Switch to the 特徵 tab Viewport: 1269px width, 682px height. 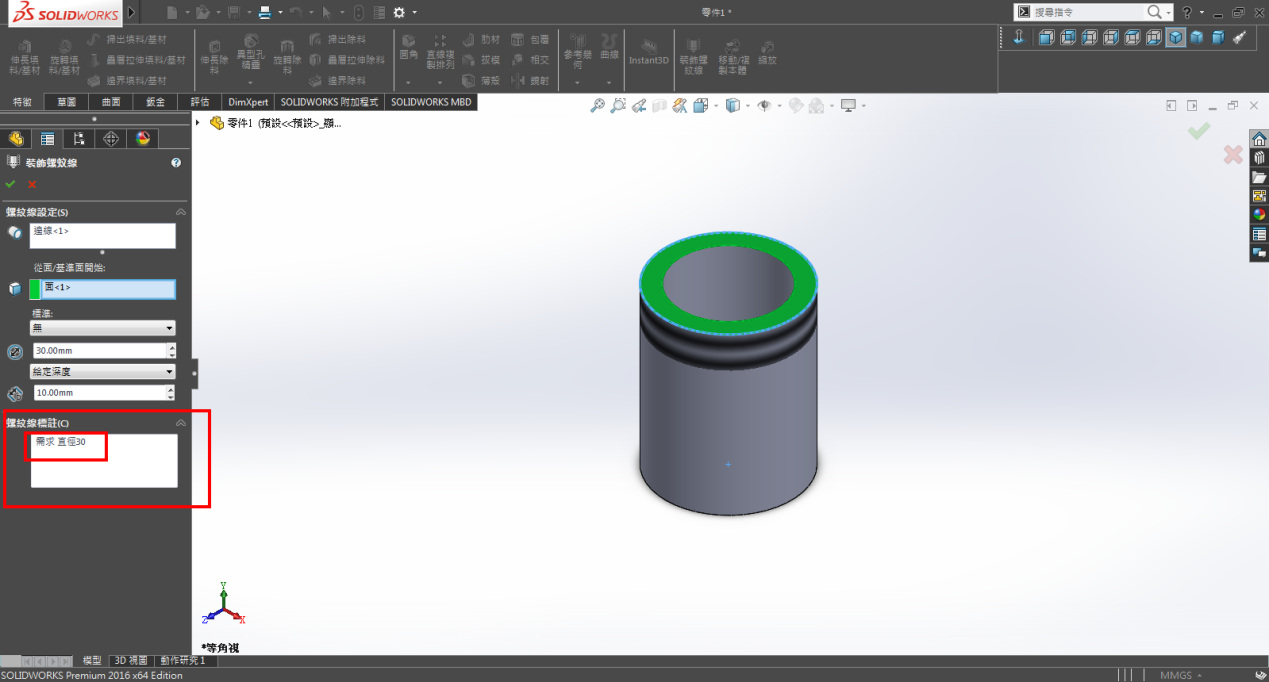pyautogui.click(x=22, y=102)
